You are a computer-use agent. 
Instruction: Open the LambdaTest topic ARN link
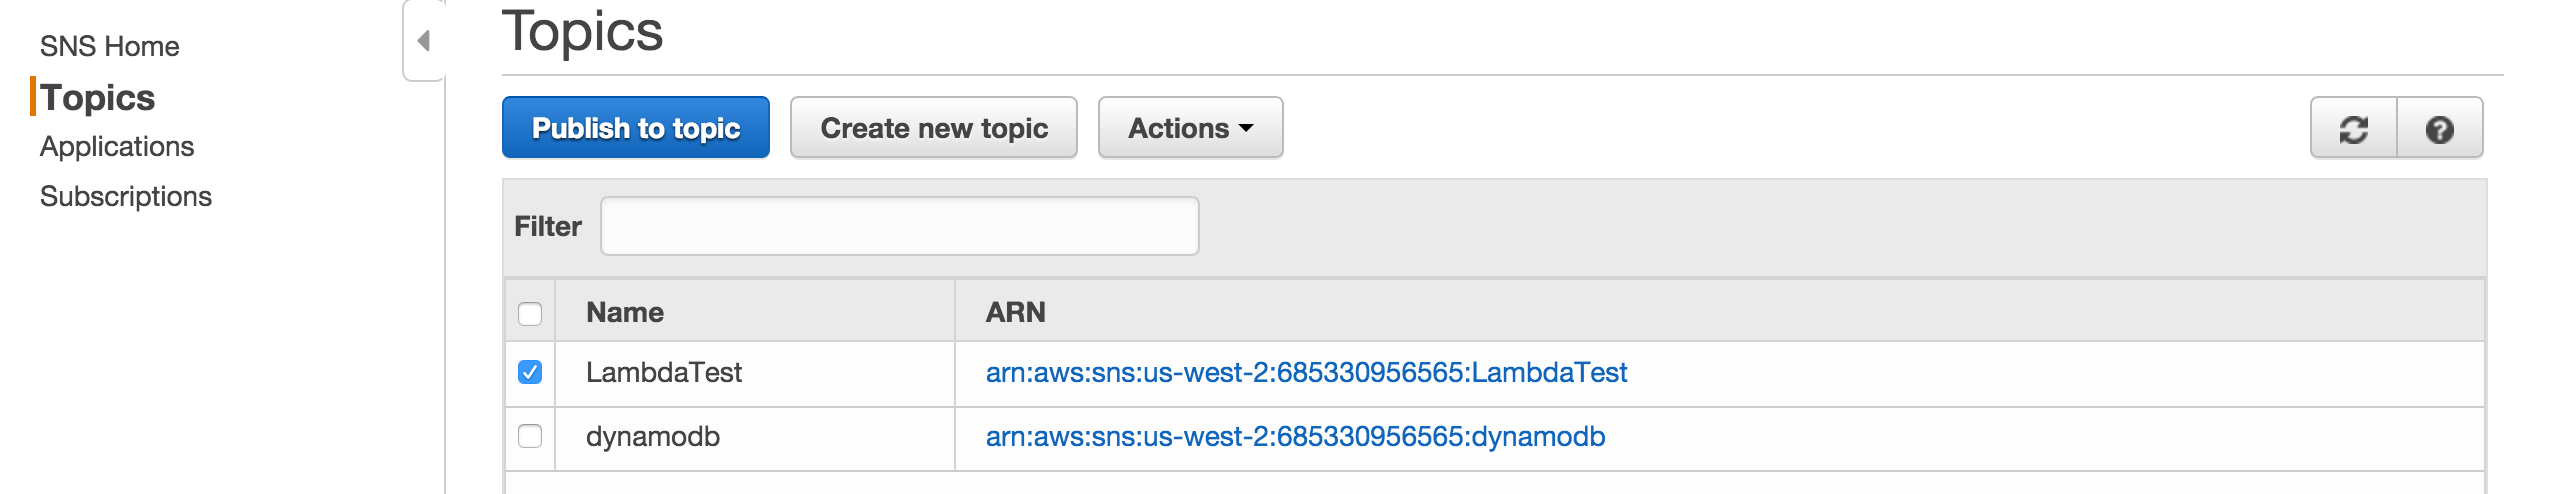[1306, 373]
